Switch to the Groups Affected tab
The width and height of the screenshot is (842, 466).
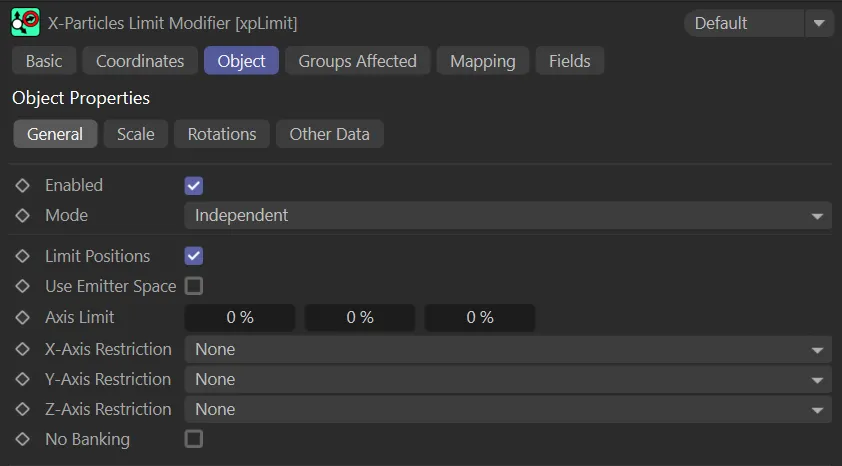[x=357, y=61]
